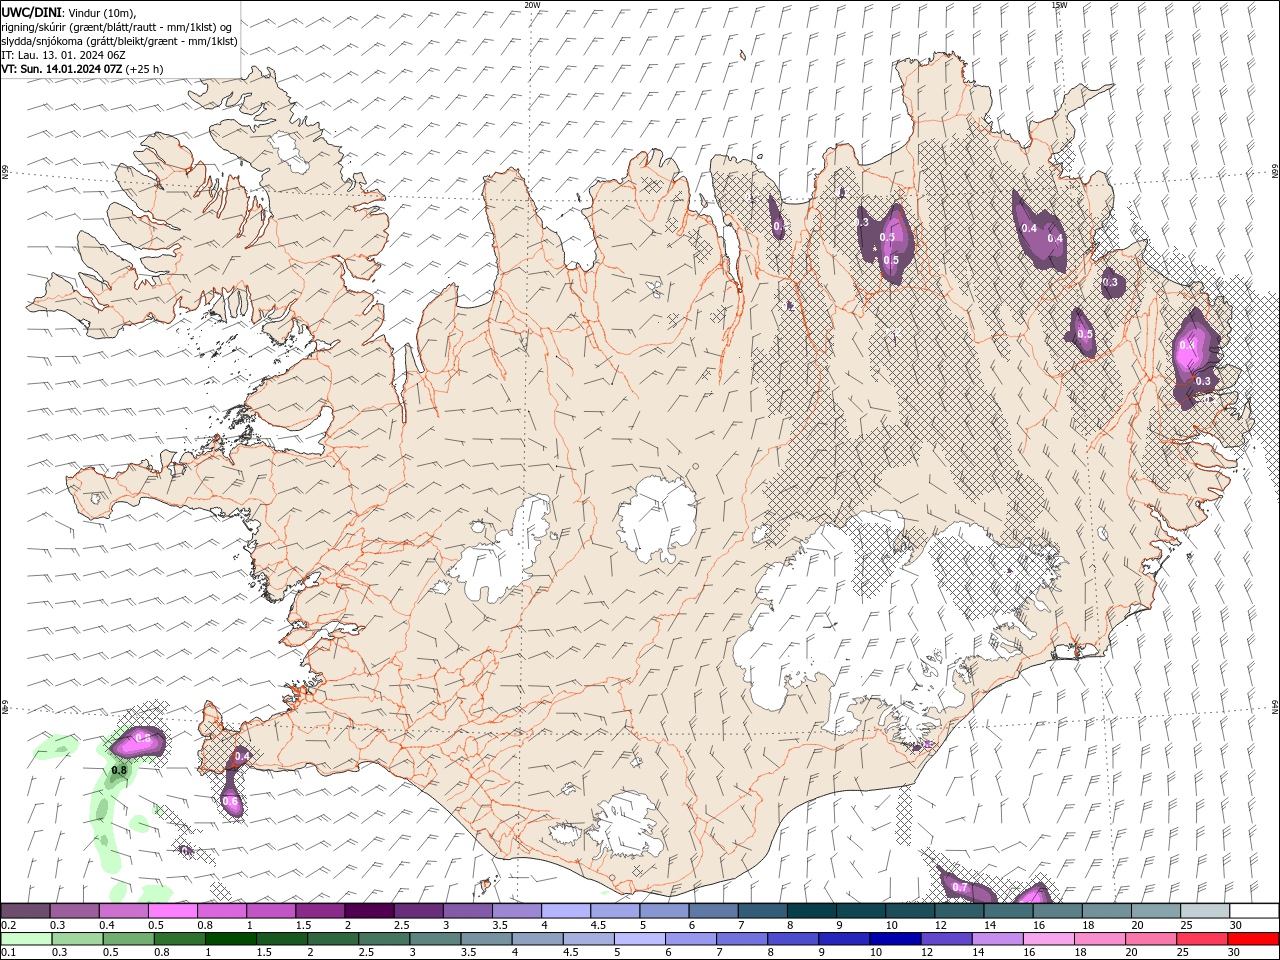Click the '25' label under the lower legend
Viewport: 1280px width, 960px height.
(1184, 953)
